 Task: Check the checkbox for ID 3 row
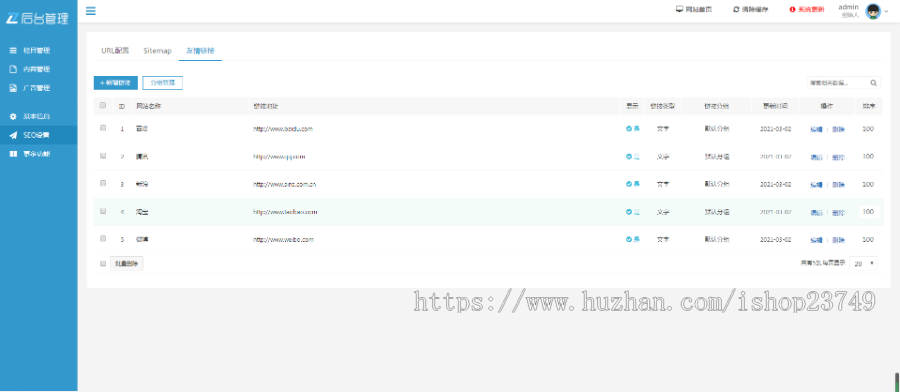(x=103, y=183)
